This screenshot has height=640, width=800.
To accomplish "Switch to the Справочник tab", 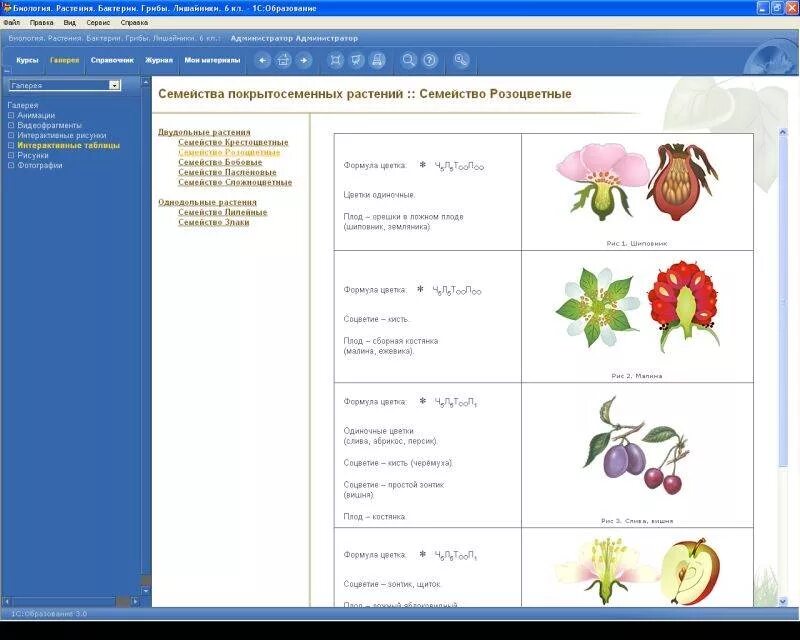I will (x=112, y=60).
